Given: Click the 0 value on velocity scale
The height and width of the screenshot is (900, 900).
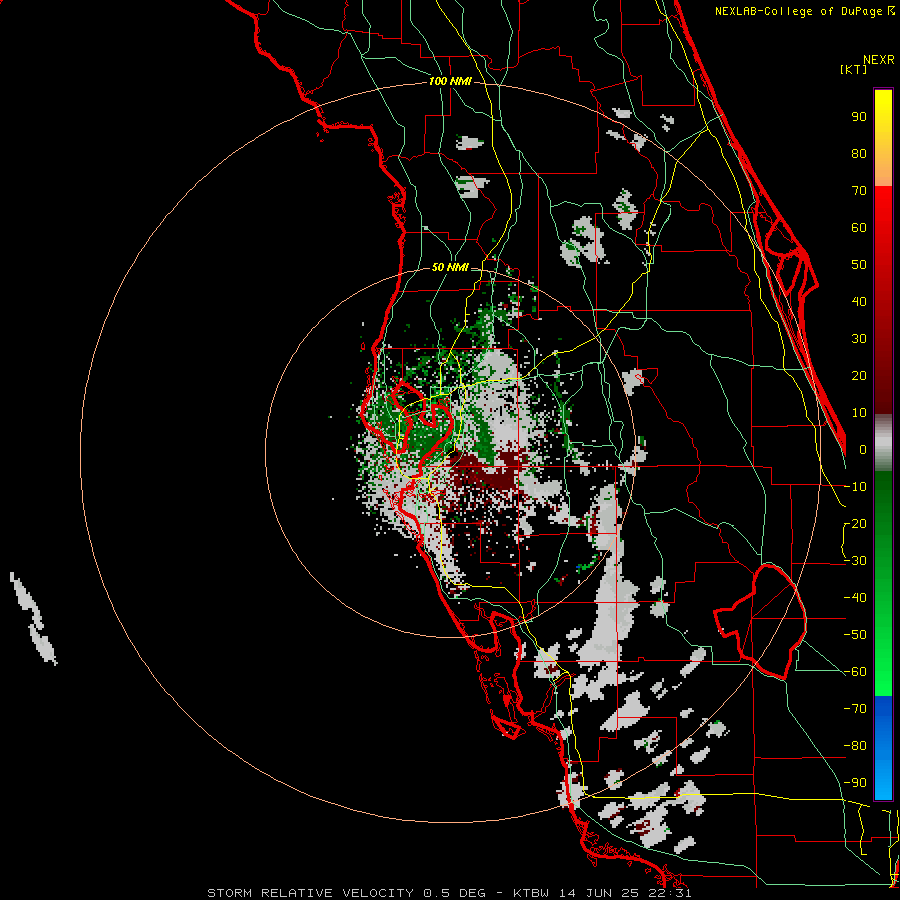Looking at the screenshot, I should (x=863, y=450).
